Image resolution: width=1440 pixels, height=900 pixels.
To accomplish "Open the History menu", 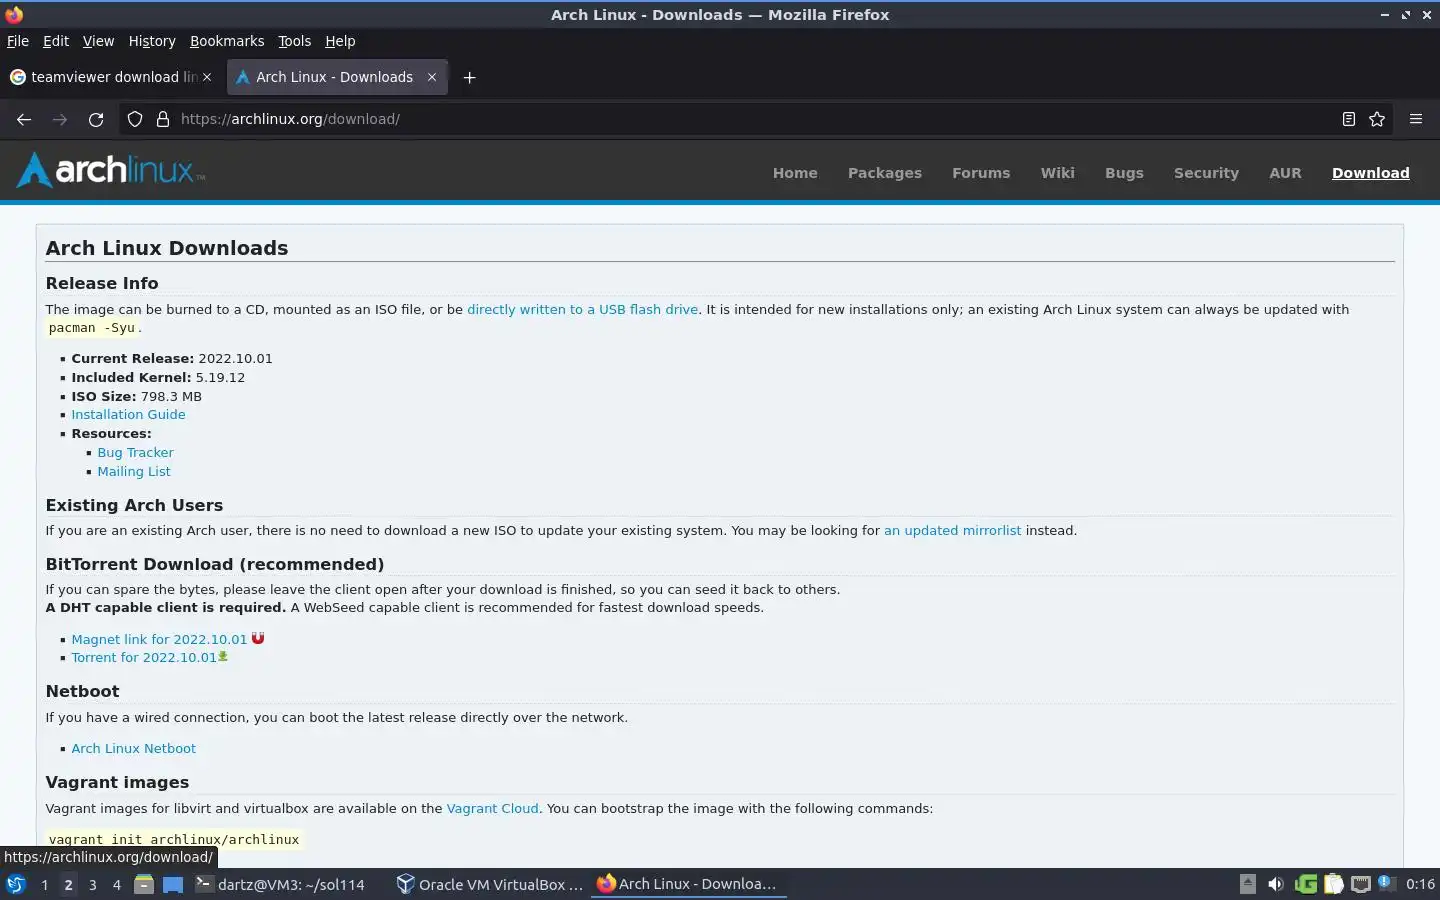I will [152, 41].
